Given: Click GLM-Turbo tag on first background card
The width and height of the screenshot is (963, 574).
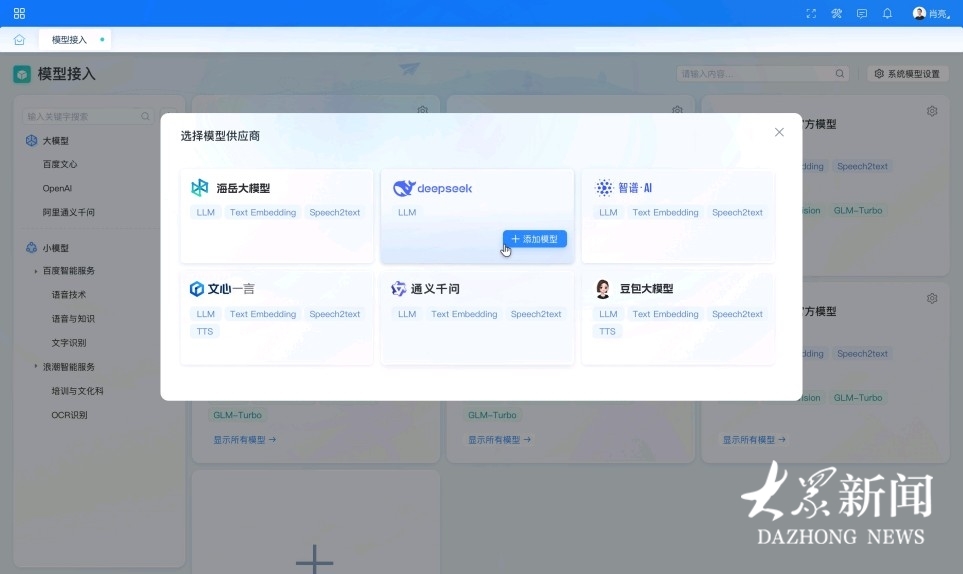Looking at the screenshot, I should pos(237,415).
